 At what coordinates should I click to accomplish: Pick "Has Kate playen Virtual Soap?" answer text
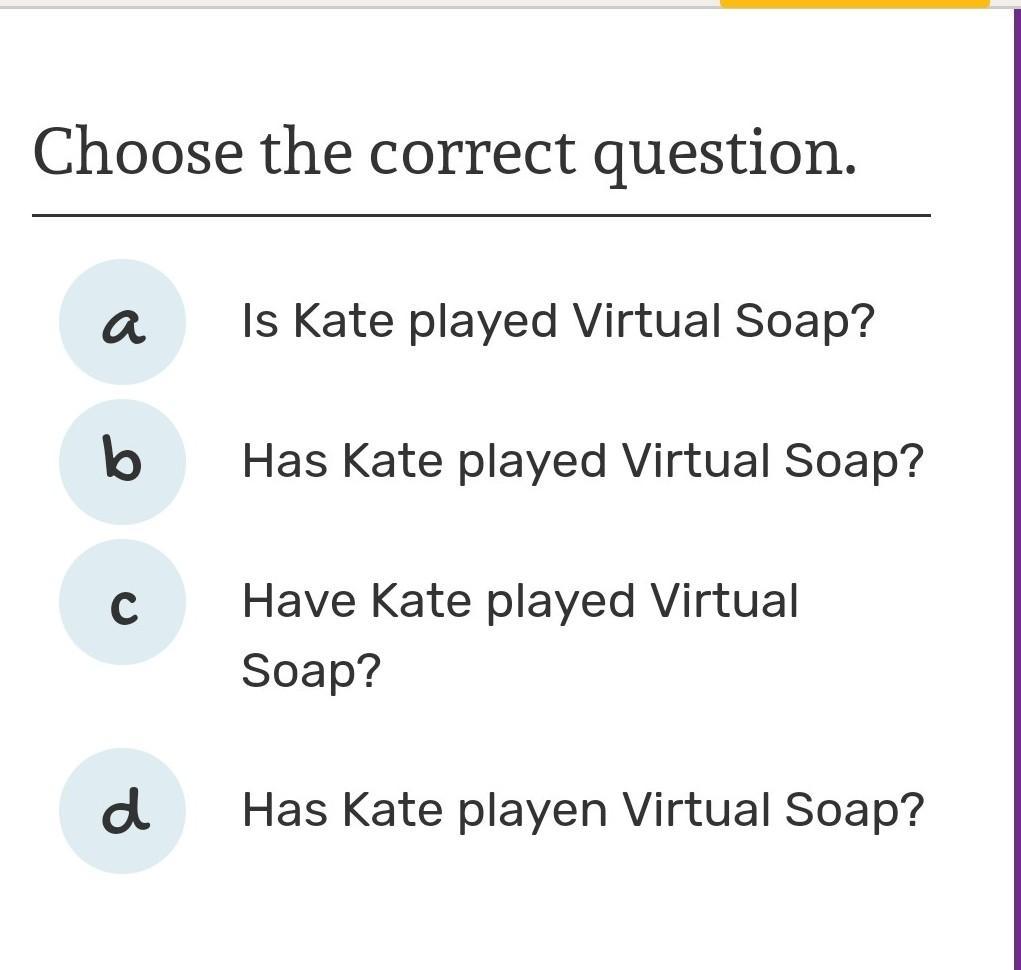click(x=582, y=810)
